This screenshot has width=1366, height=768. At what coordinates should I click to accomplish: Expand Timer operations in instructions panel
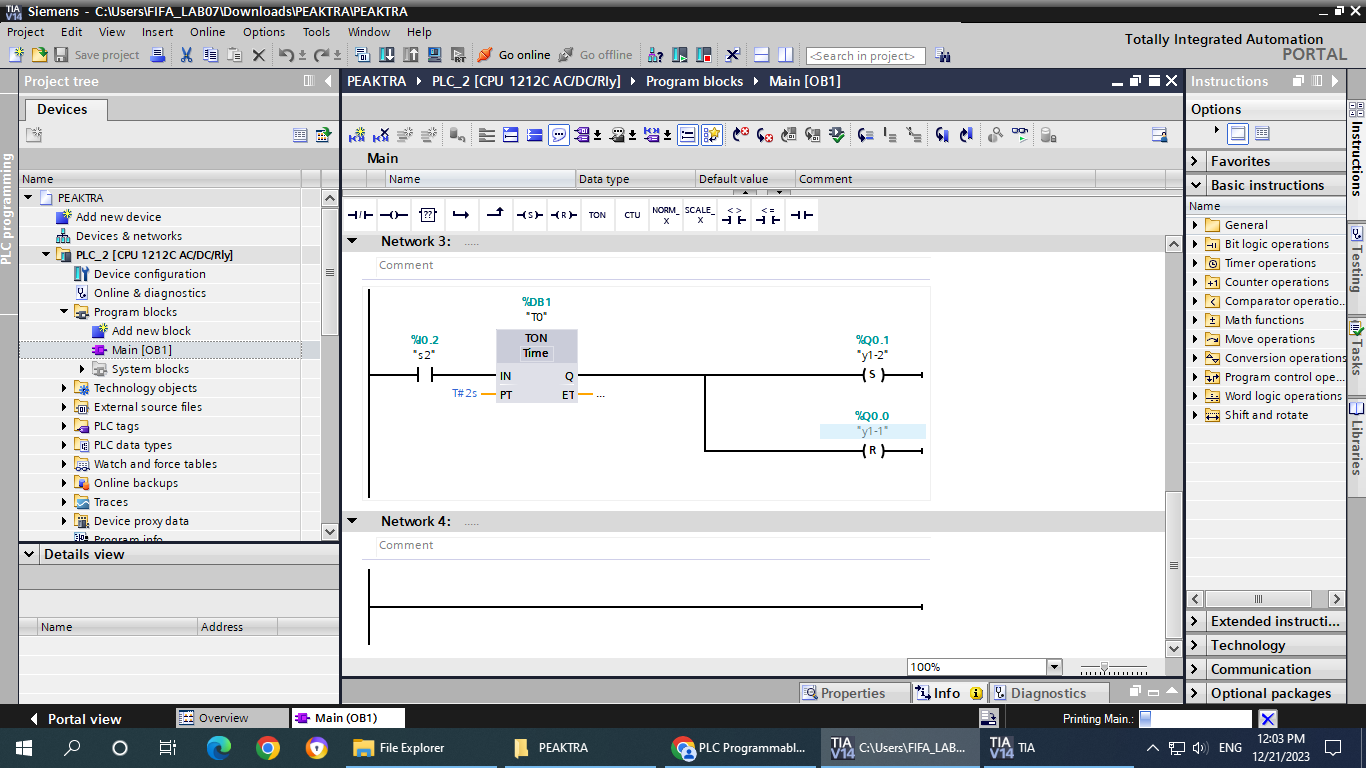[x=1195, y=263]
